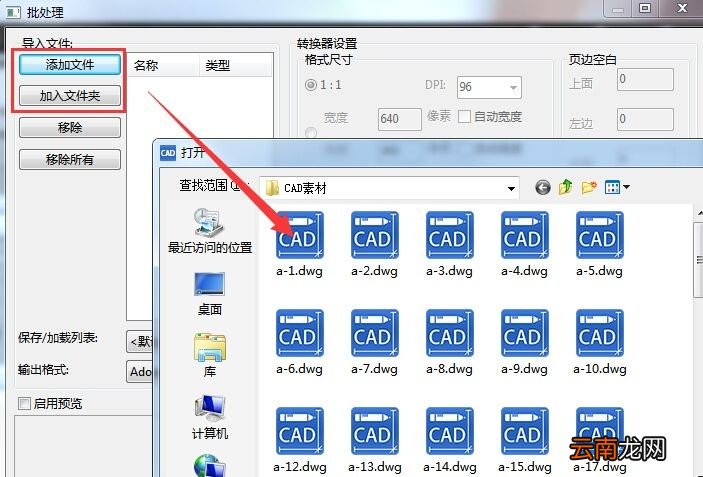Open the 保存/加载列表 dropdown
This screenshot has width=703, height=477.
pos(140,342)
